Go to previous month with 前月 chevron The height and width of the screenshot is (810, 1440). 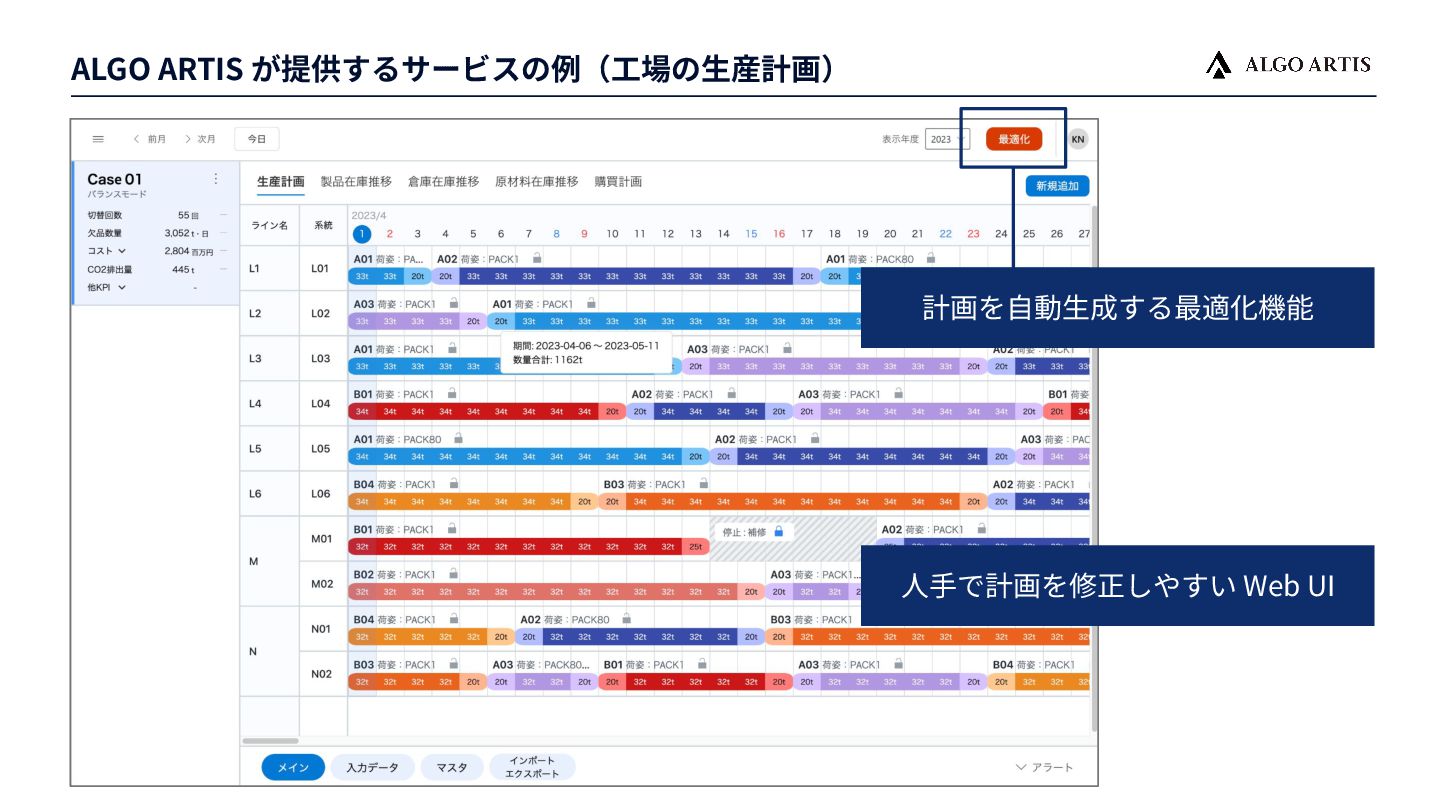136,139
